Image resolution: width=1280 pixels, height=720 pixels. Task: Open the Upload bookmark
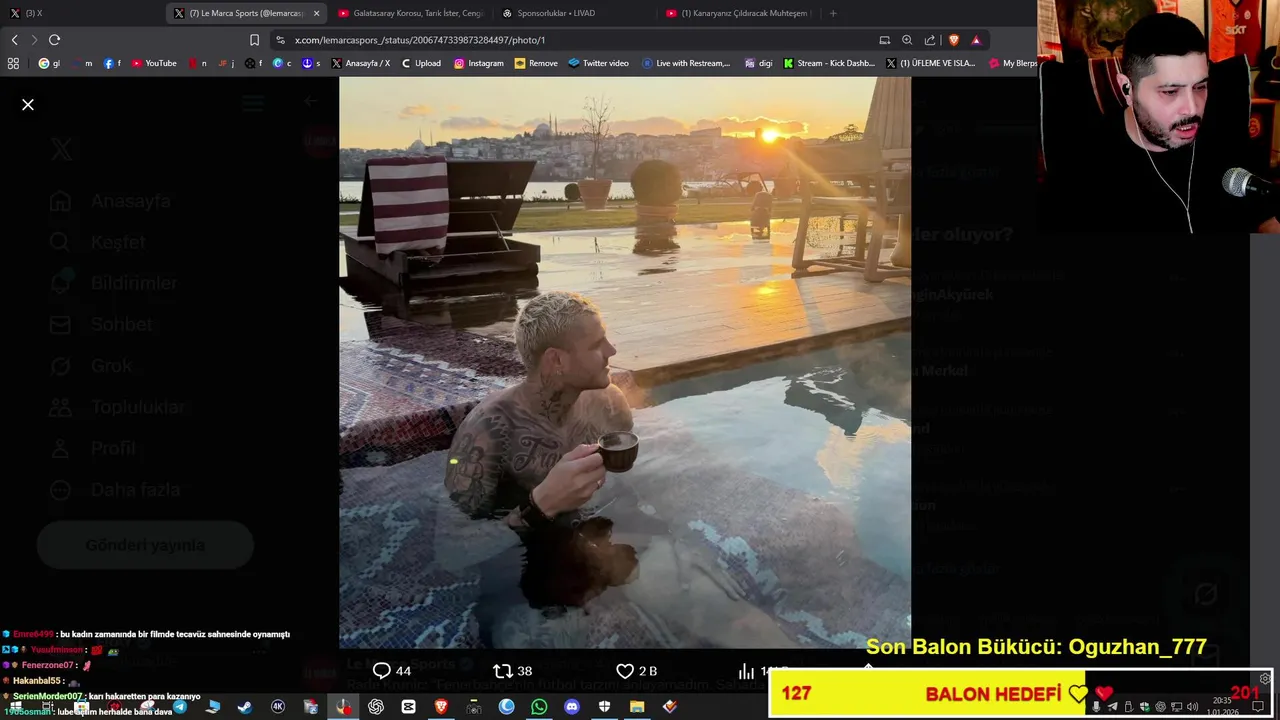[x=421, y=63]
